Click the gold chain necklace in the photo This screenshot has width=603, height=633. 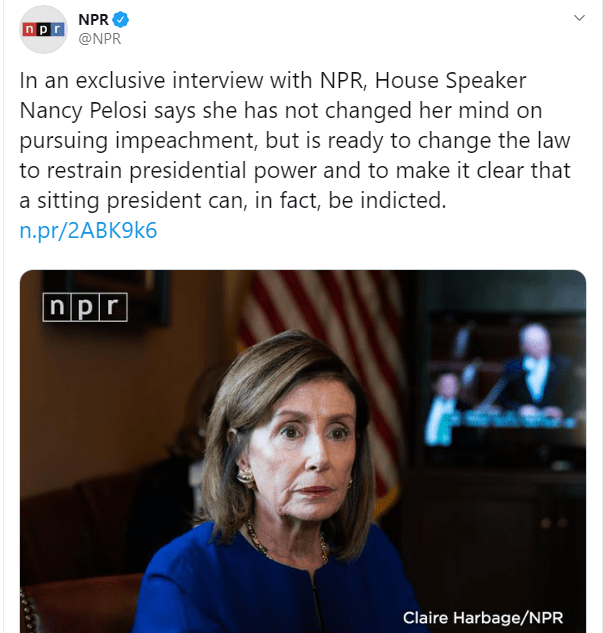tap(287, 543)
